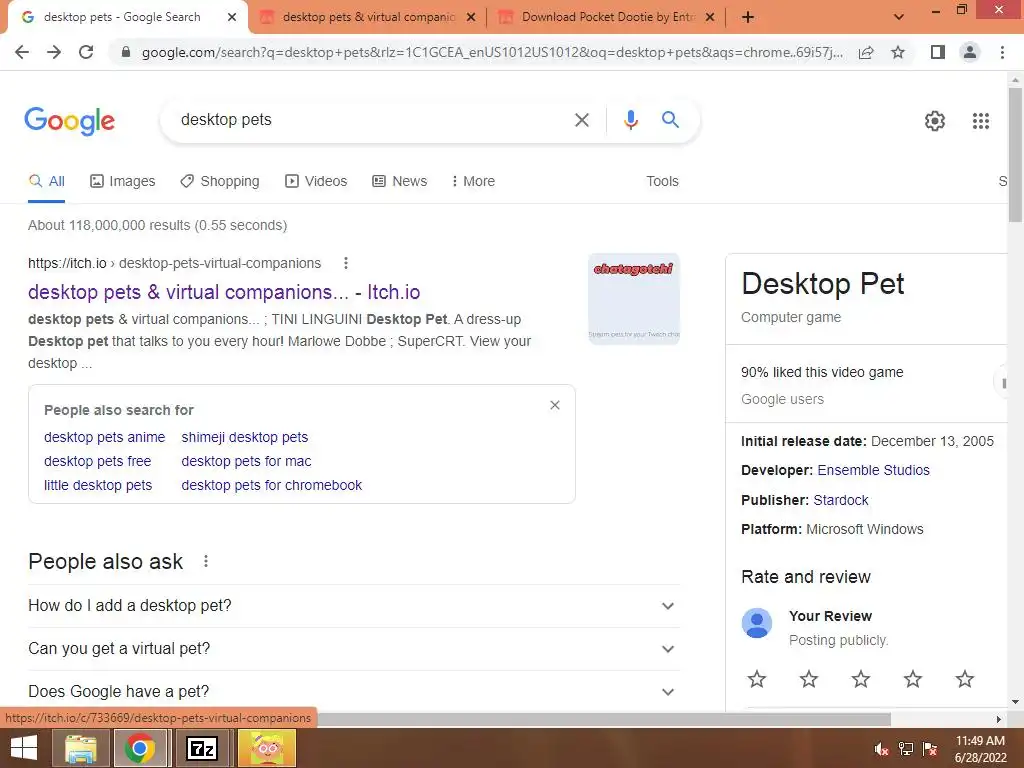Open the share page icon in address bar
This screenshot has height=768, width=1024.
coord(866,52)
